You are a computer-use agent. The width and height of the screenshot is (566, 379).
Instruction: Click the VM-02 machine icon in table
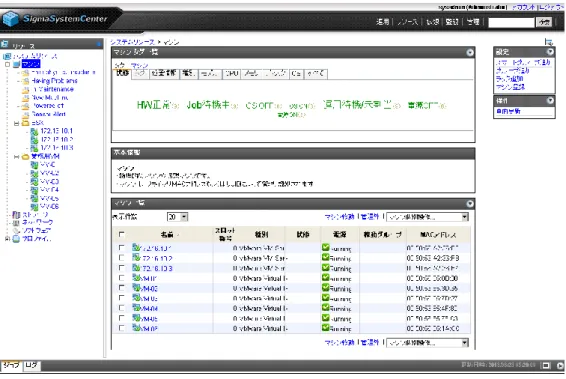pyautogui.click(x=136, y=288)
